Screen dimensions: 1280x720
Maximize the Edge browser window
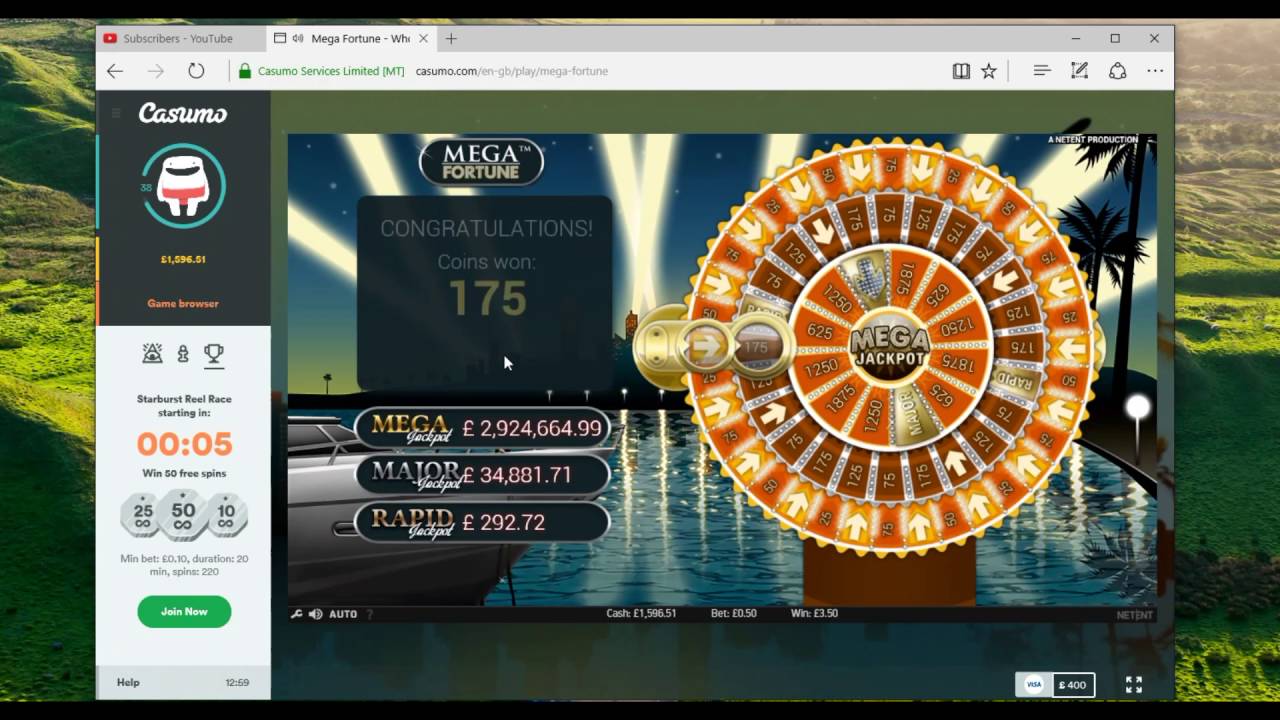pos(1115,39)
